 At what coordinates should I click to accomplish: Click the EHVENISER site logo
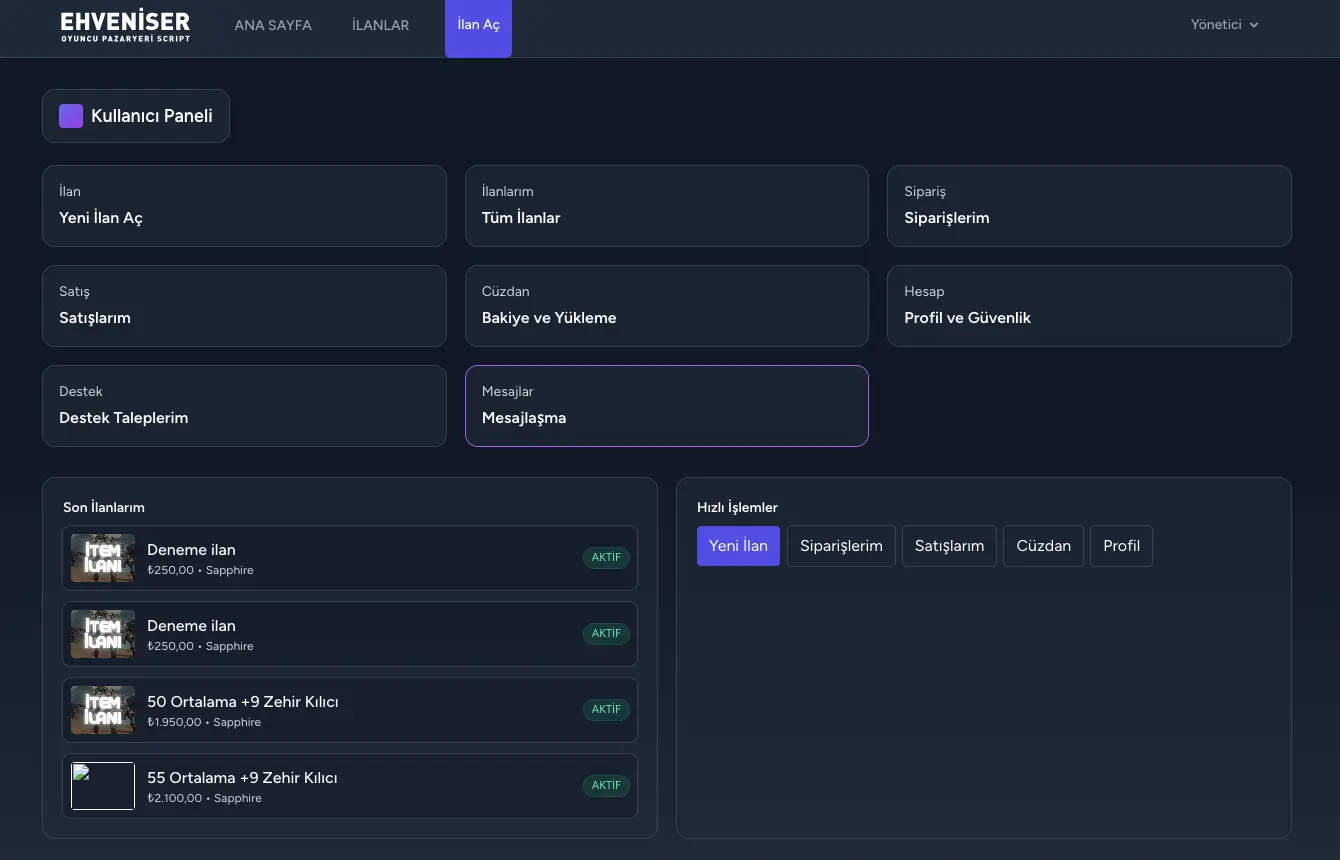point(125,27)
